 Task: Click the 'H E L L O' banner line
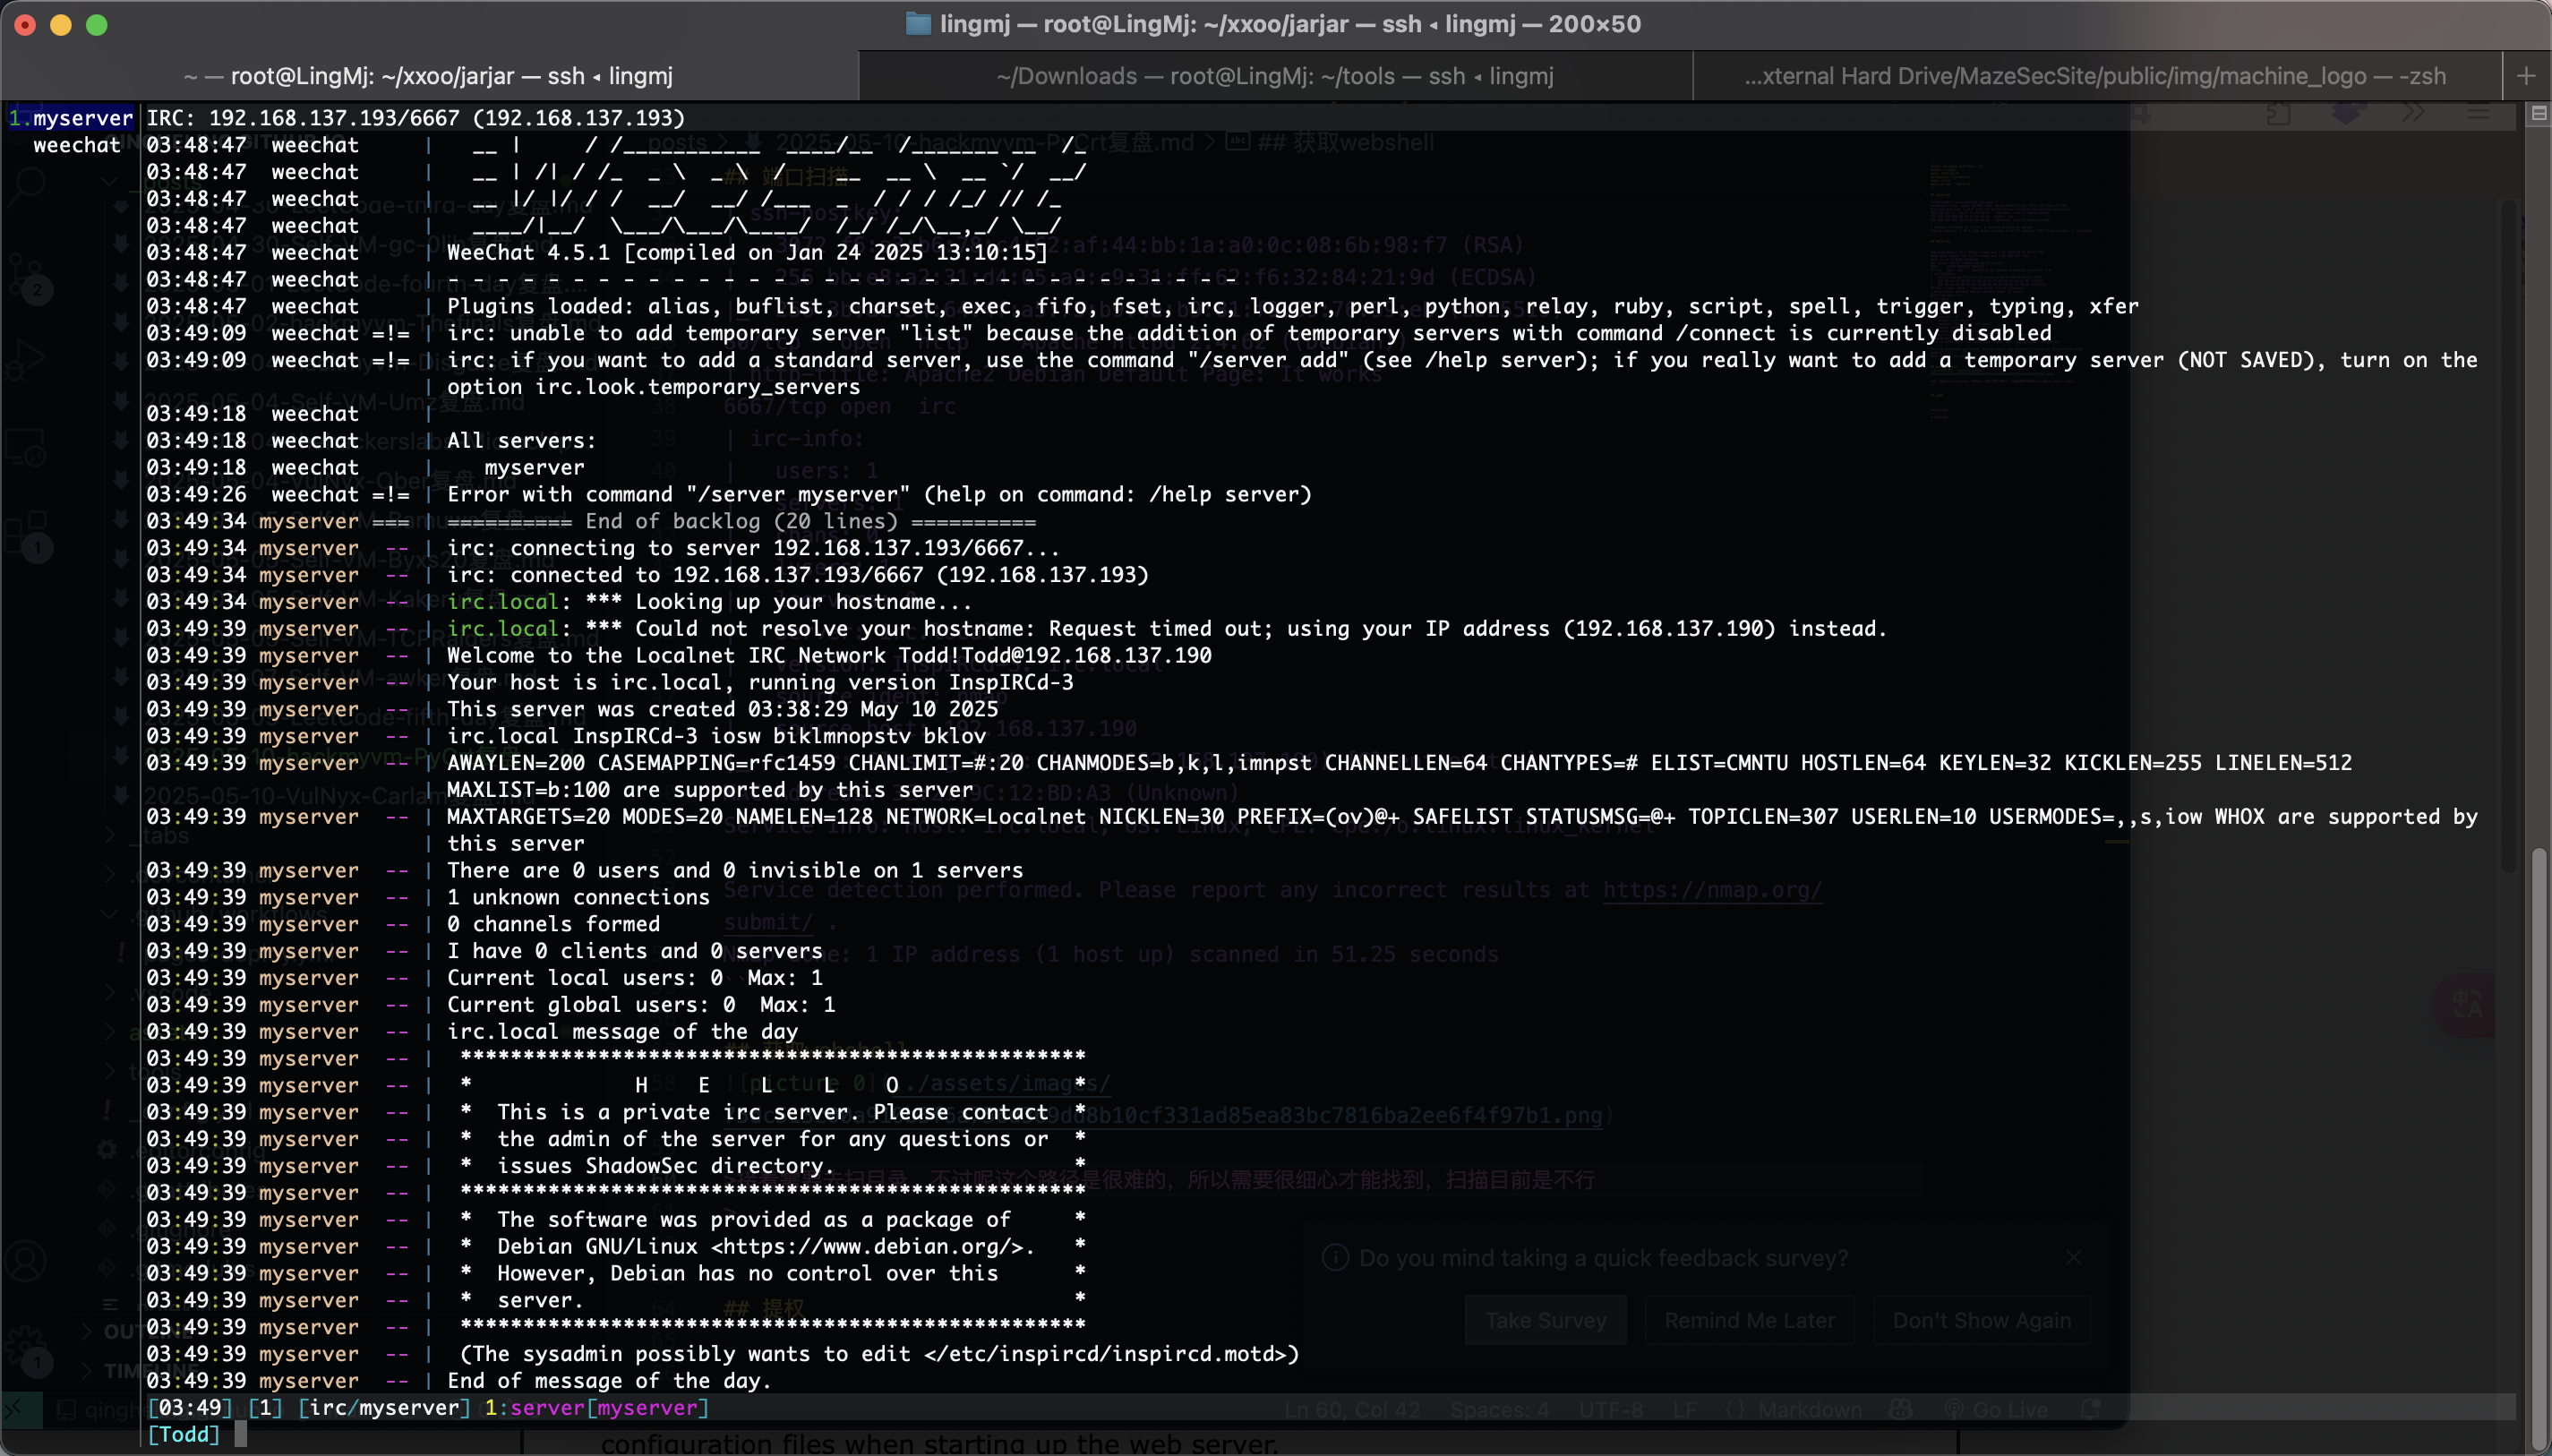[x=773, y=1085]
